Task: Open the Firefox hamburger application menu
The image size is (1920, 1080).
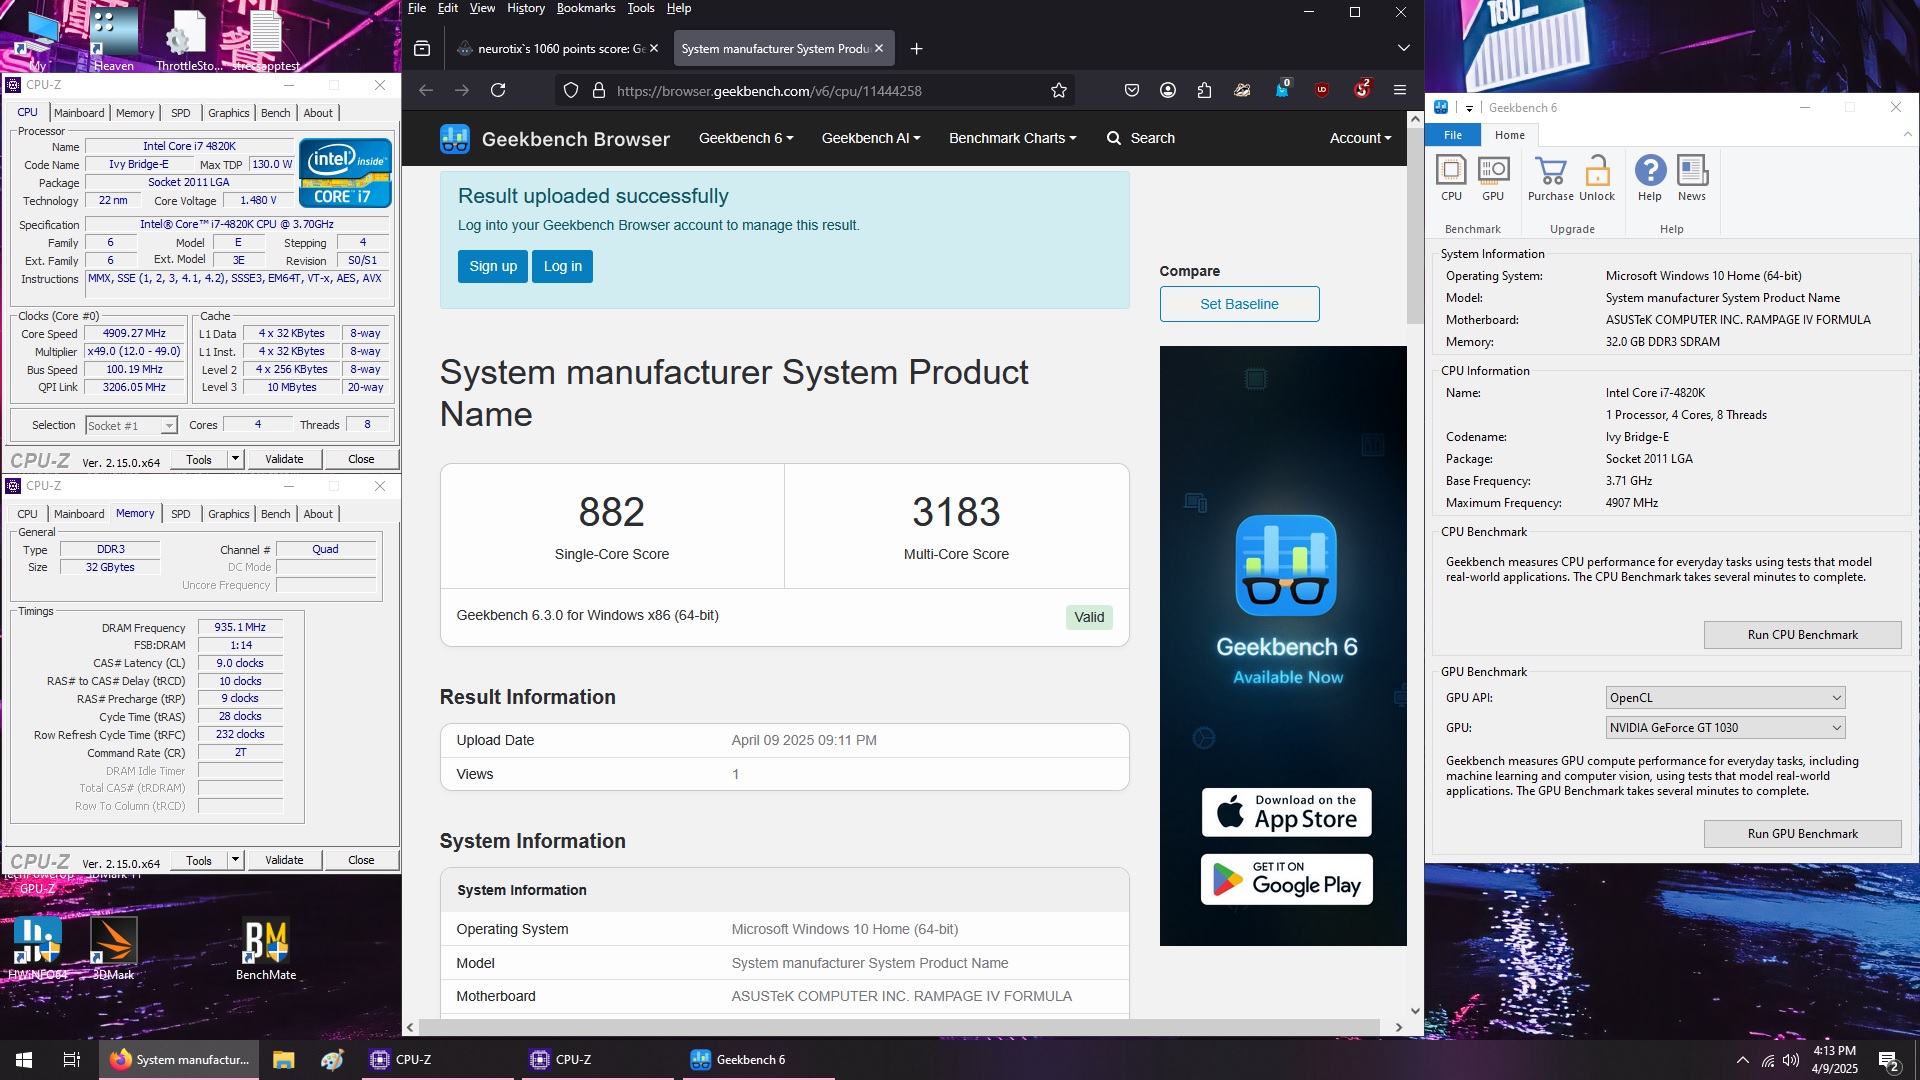Action: pyautogui.click(x=1400, y=90)
